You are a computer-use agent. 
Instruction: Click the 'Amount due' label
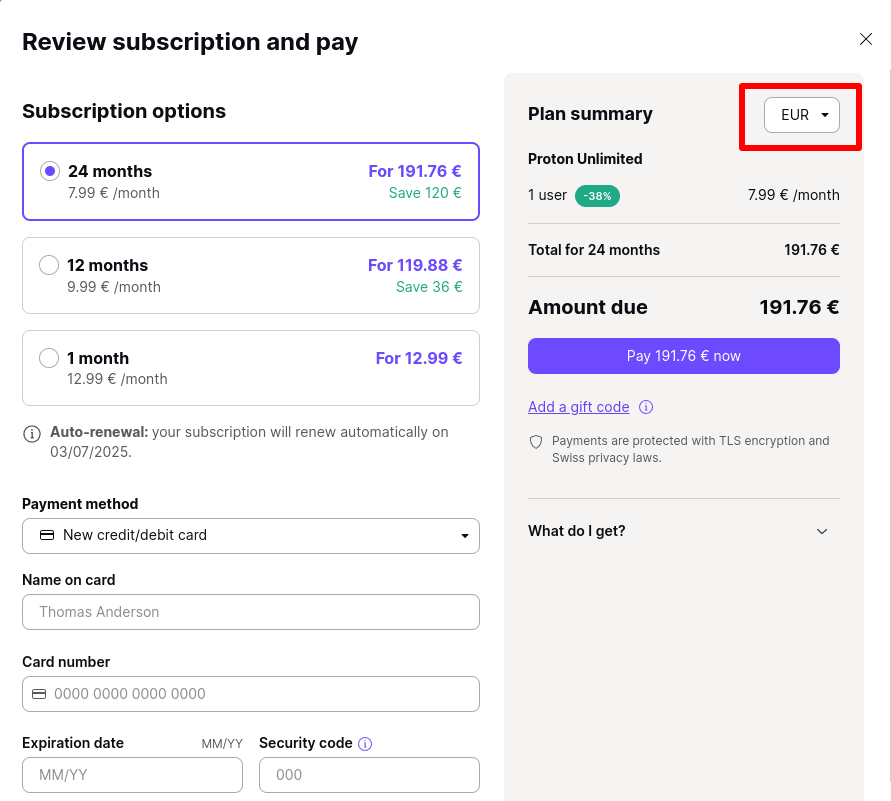tap(588, 307)
